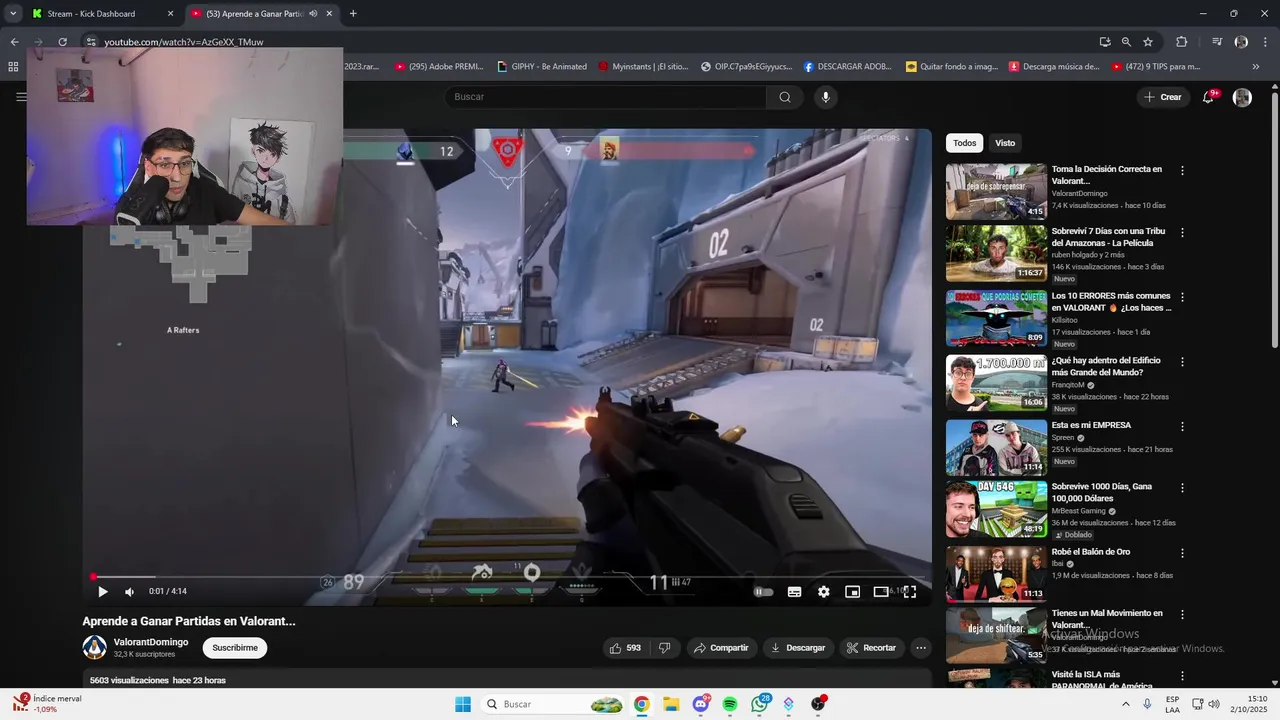Open Chrome media control icon
This screenshot has width=1280, height=720.
point(1217,42)
